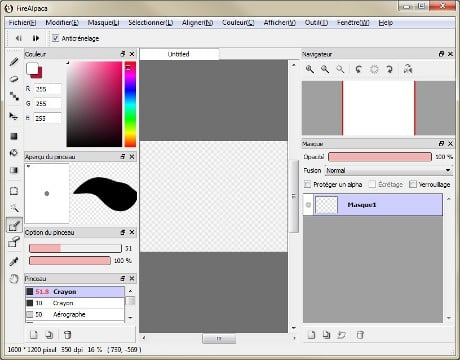The width and height of the screenshot is (460, 360).
Task: Float the Navigateur panel
Action: click(x=441, y=54)
